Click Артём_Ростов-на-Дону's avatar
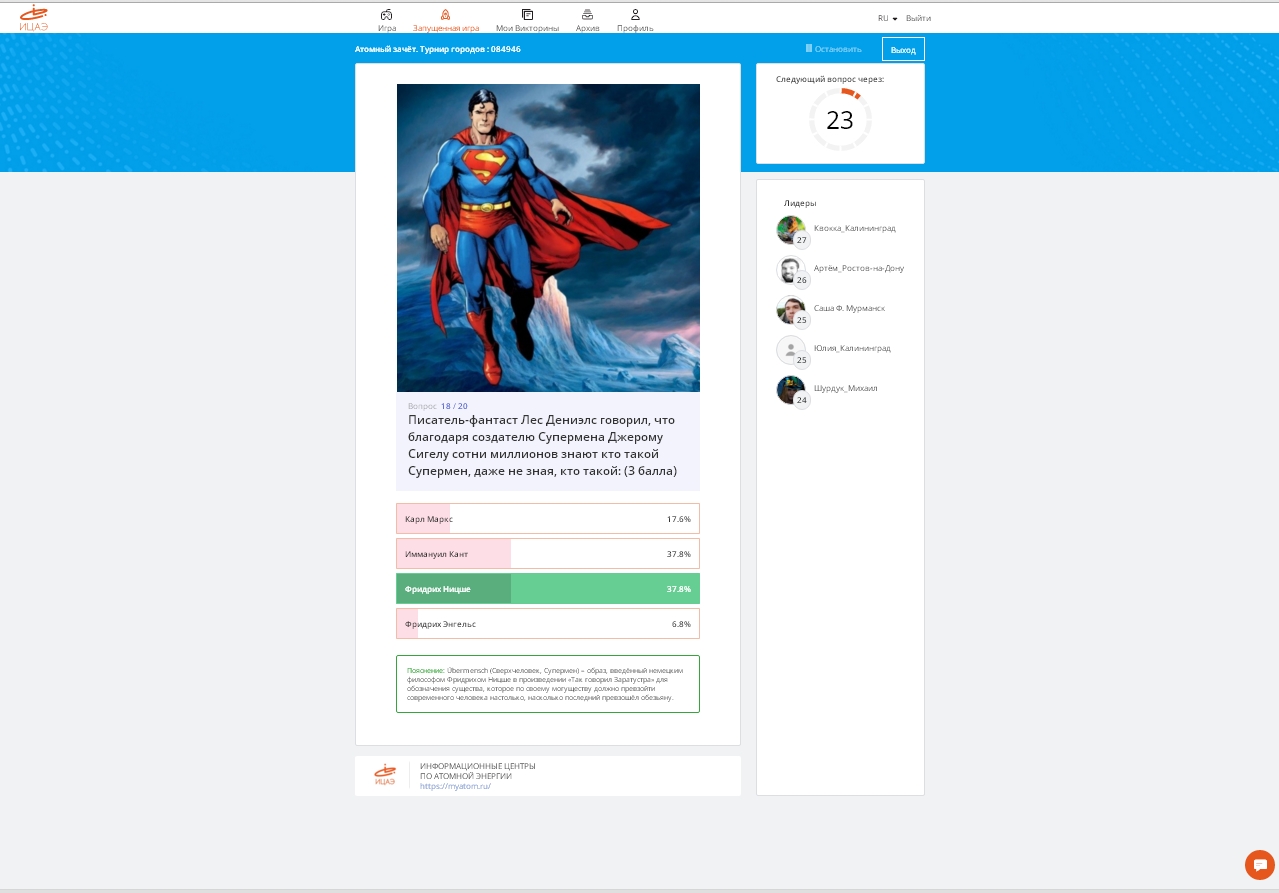Viewport: 1279px width, 893px height. (791, 270)
